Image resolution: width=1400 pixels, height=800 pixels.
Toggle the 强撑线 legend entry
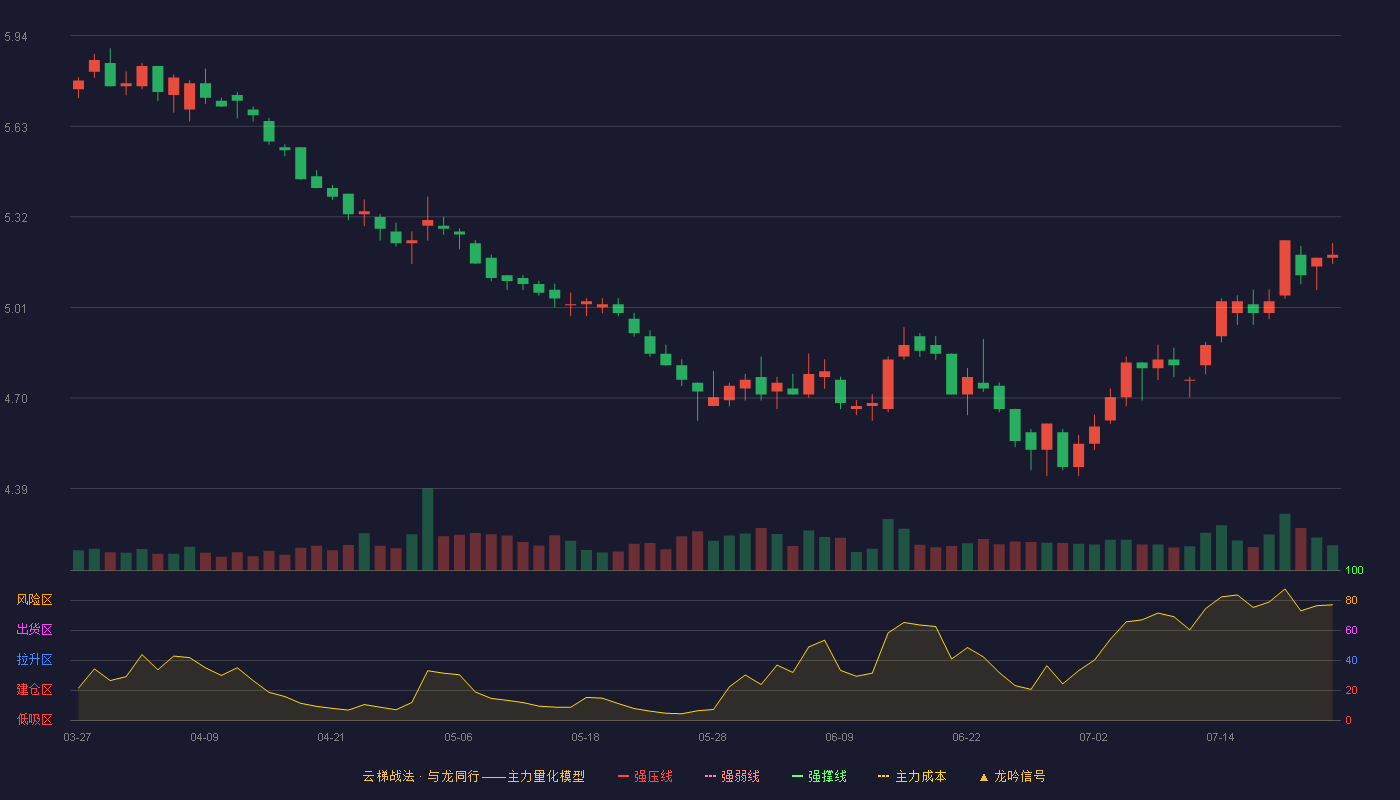(x=819, y=776)
